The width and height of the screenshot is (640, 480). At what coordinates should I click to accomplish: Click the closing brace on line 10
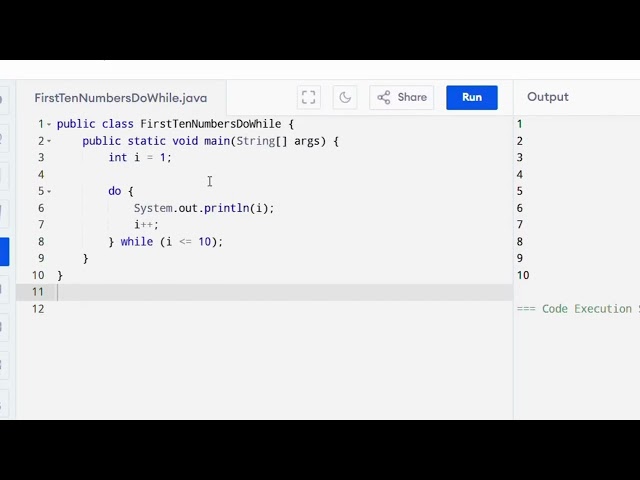click(x=60, y=276)
